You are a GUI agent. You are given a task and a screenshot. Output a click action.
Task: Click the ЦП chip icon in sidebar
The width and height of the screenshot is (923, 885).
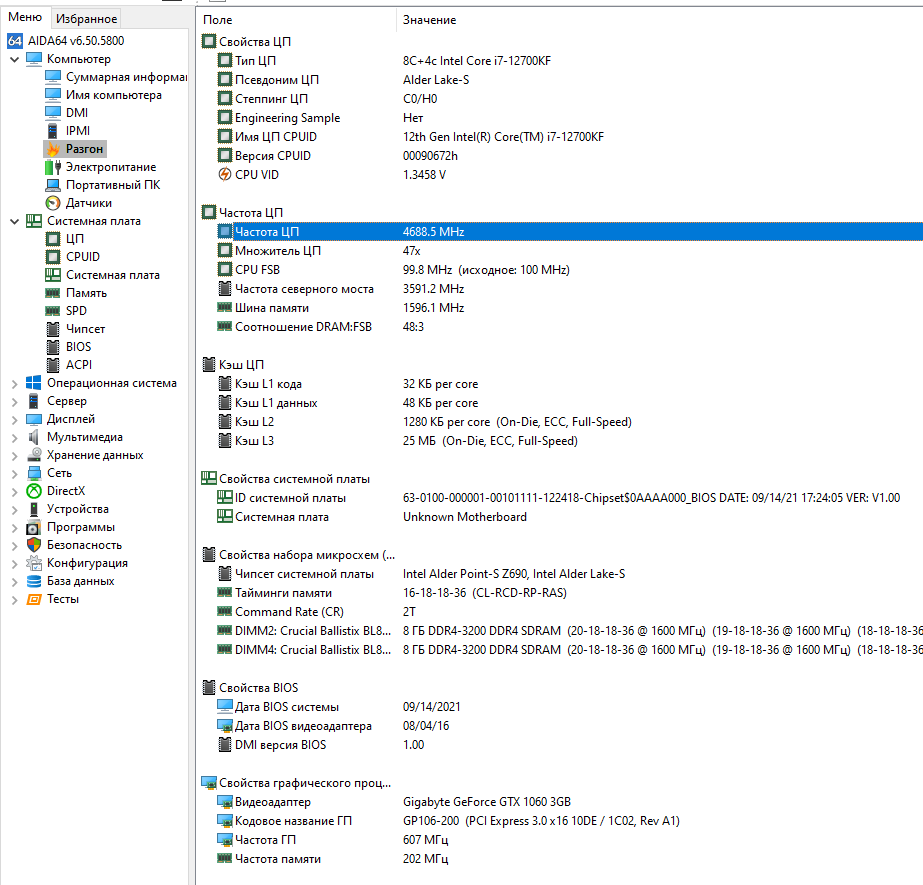[53, 239]
